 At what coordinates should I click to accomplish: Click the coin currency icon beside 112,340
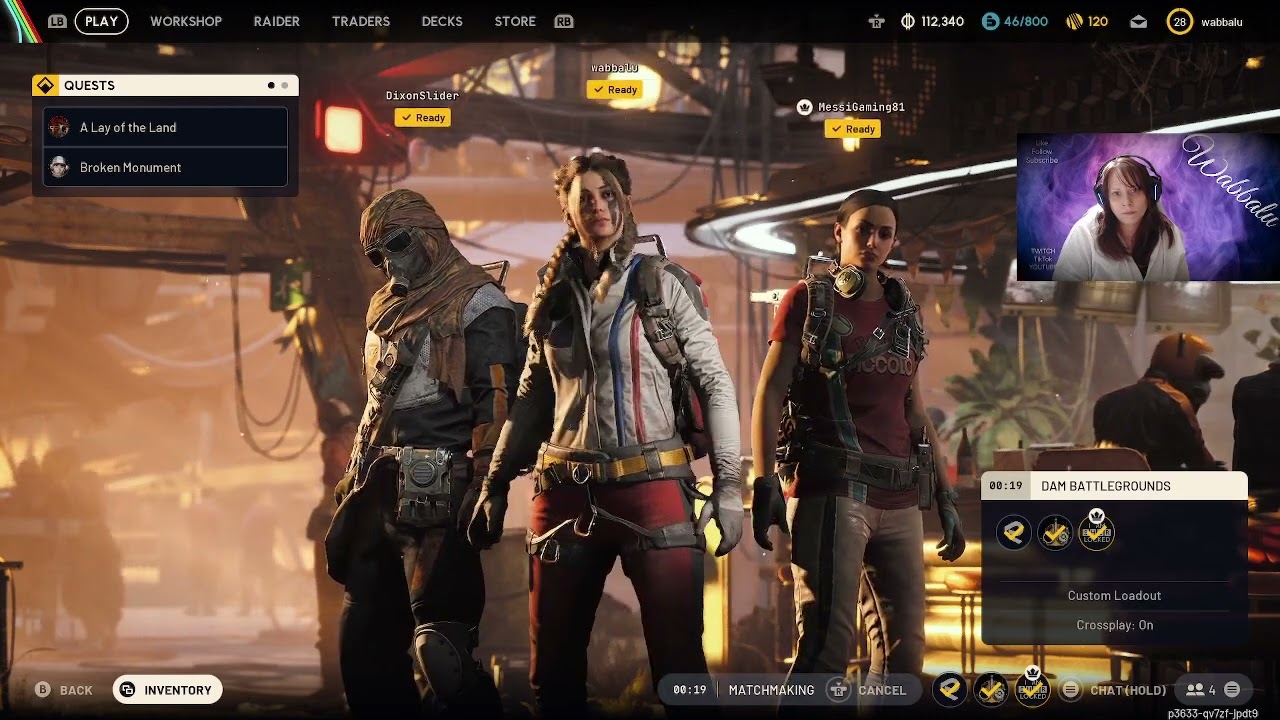908,21
